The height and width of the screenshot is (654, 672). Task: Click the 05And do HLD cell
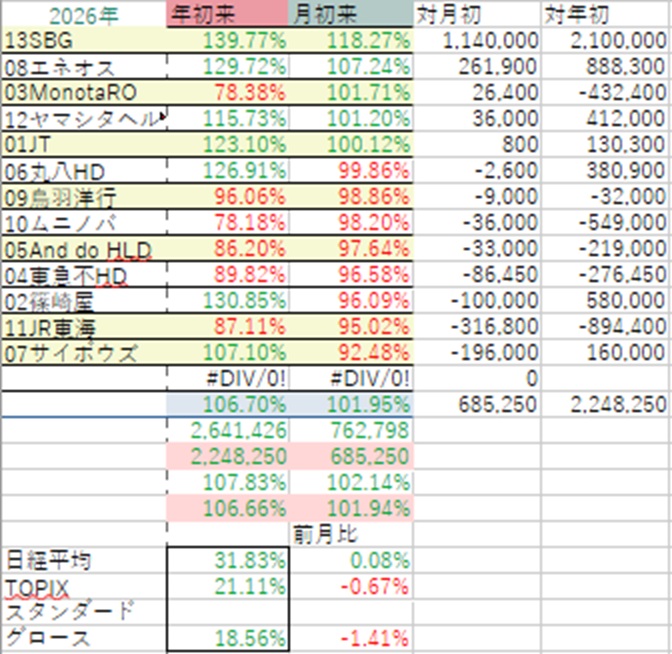84,249
